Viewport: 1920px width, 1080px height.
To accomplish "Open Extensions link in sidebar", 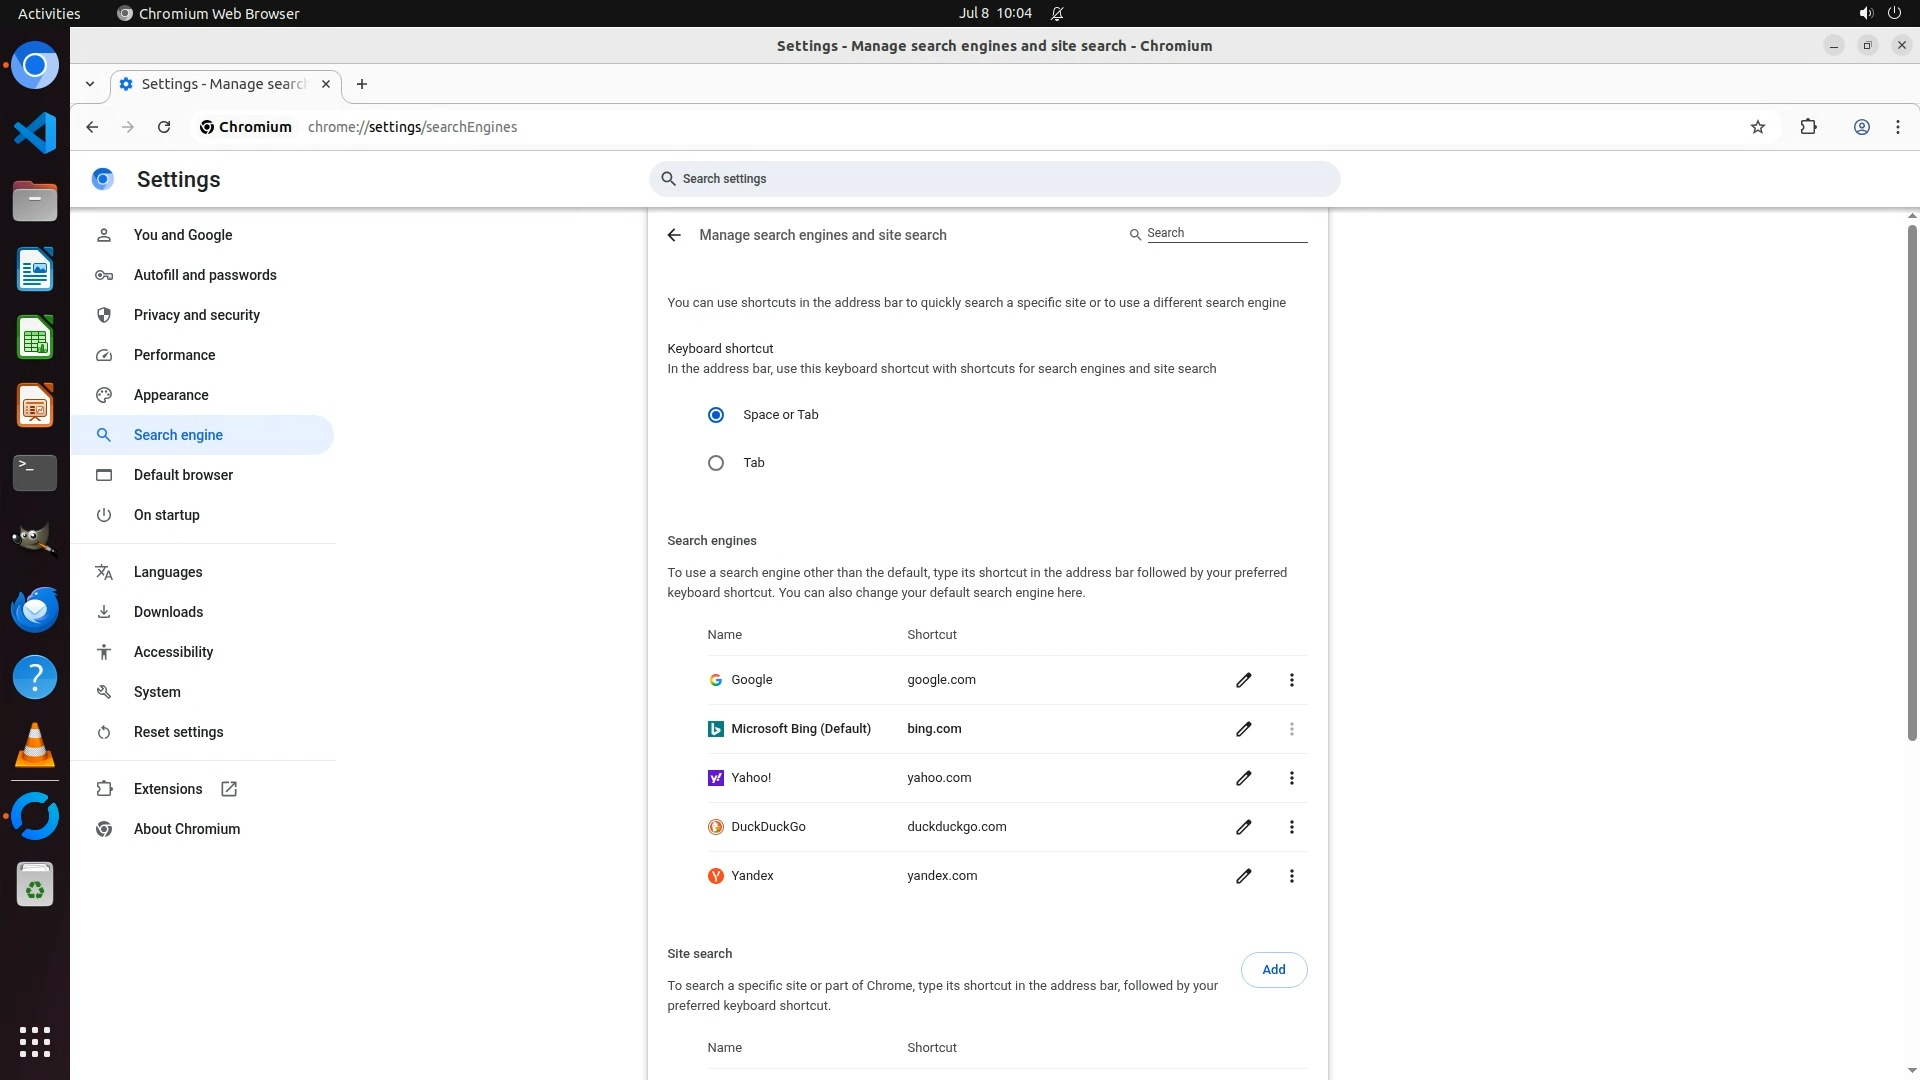I will (168, 789).
